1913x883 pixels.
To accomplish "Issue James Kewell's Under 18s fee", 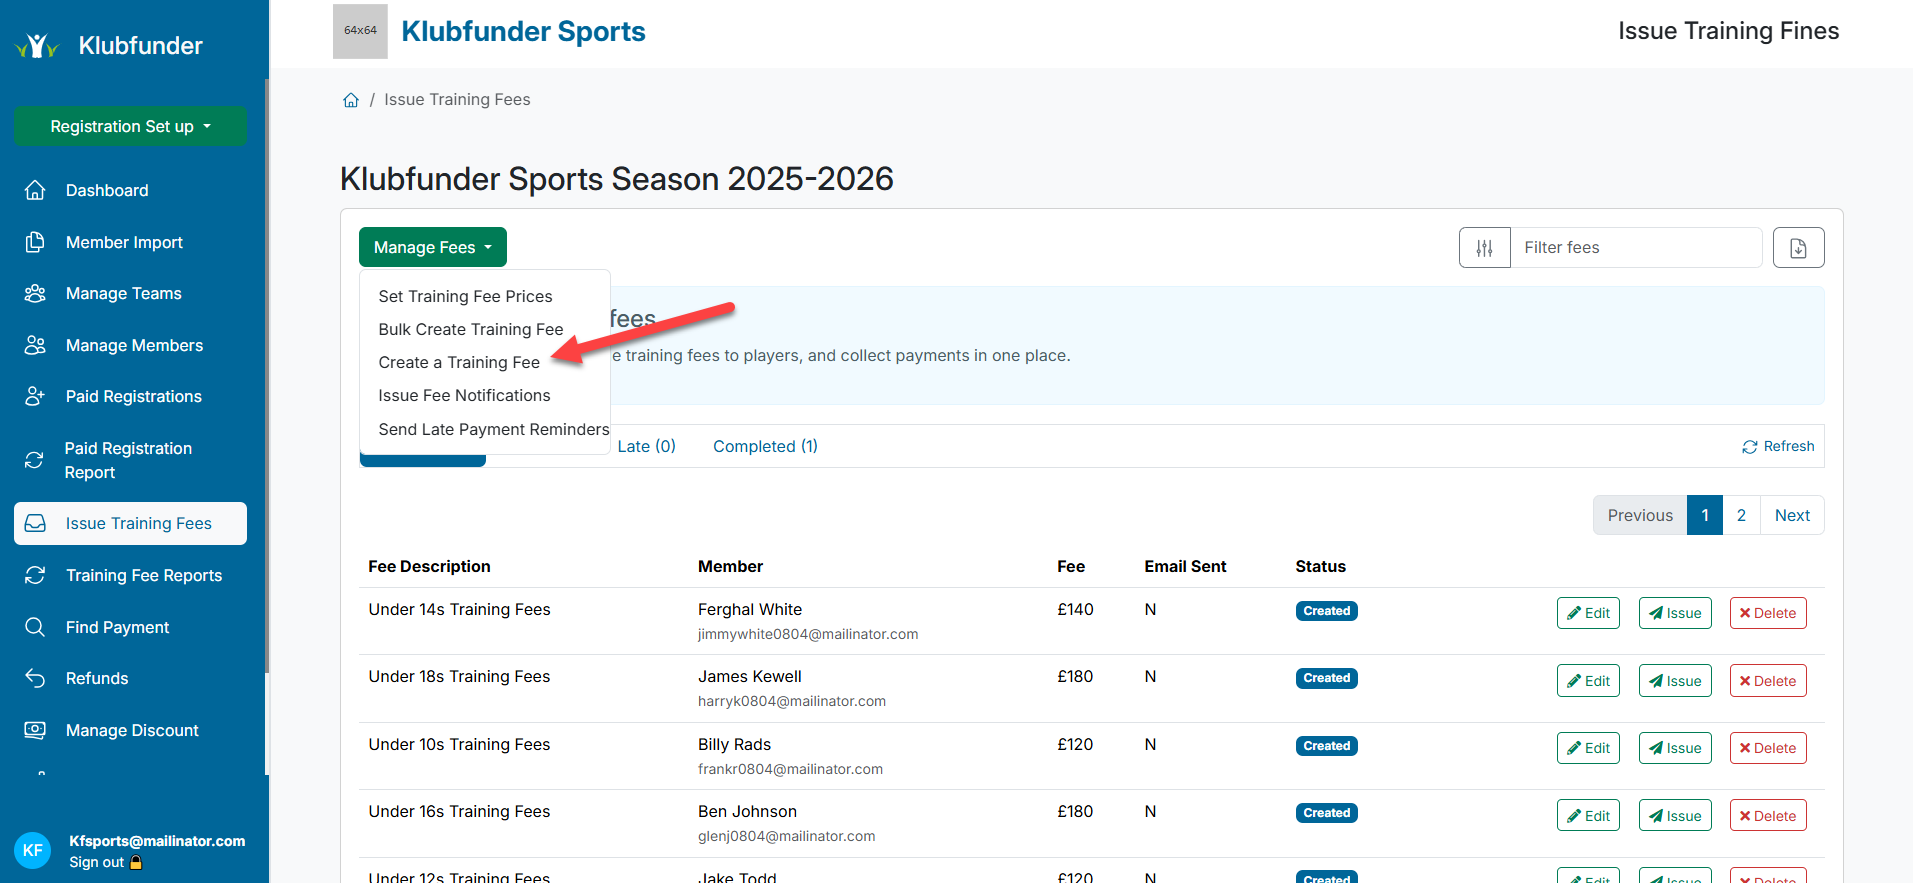I will click(x=1674, y=681).
